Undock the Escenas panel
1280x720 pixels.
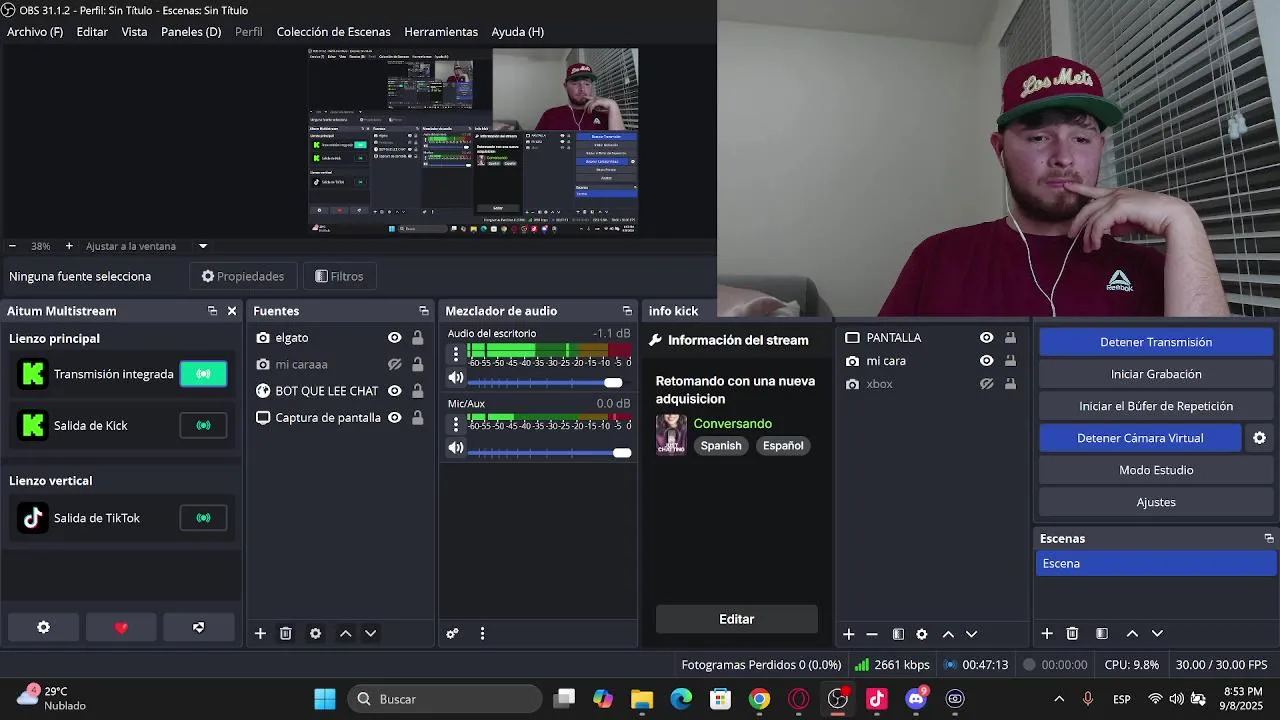(1269, 538)
